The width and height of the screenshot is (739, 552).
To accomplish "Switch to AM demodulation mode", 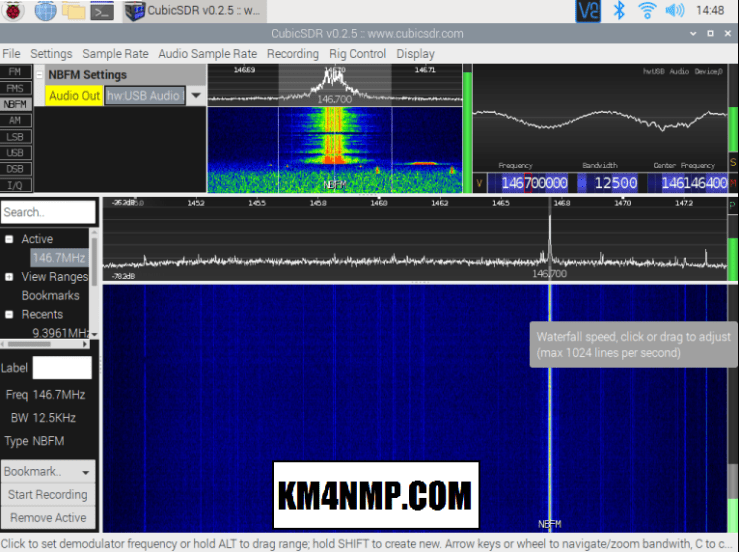I will click(x=15, y=120).
